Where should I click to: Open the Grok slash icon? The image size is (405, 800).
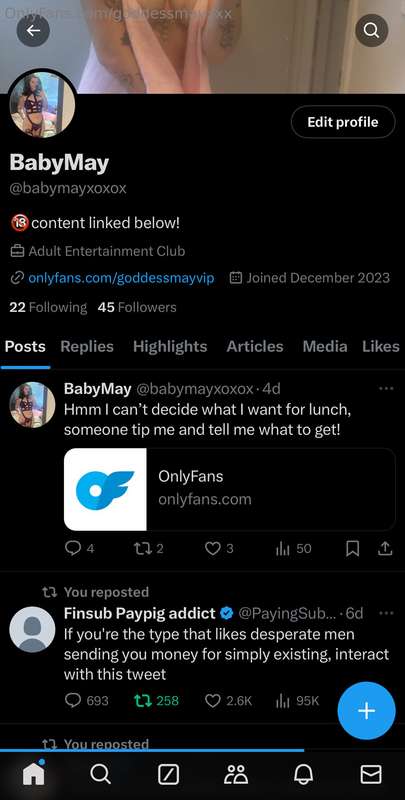coord(168,775)
